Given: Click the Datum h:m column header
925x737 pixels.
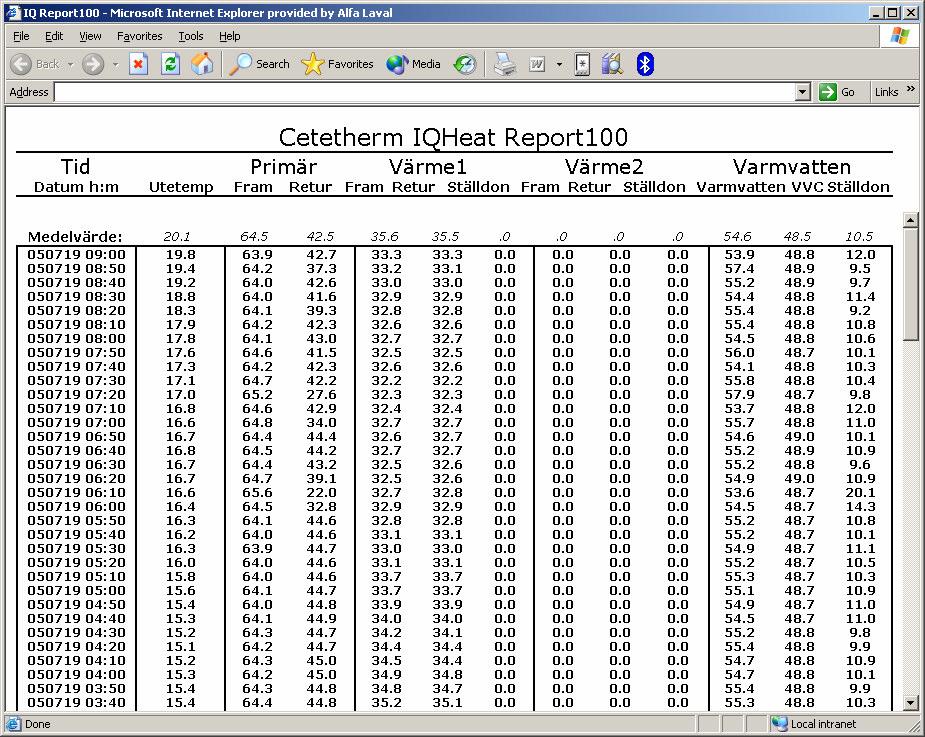Looking at the screenshot, I should click(76, 187).
